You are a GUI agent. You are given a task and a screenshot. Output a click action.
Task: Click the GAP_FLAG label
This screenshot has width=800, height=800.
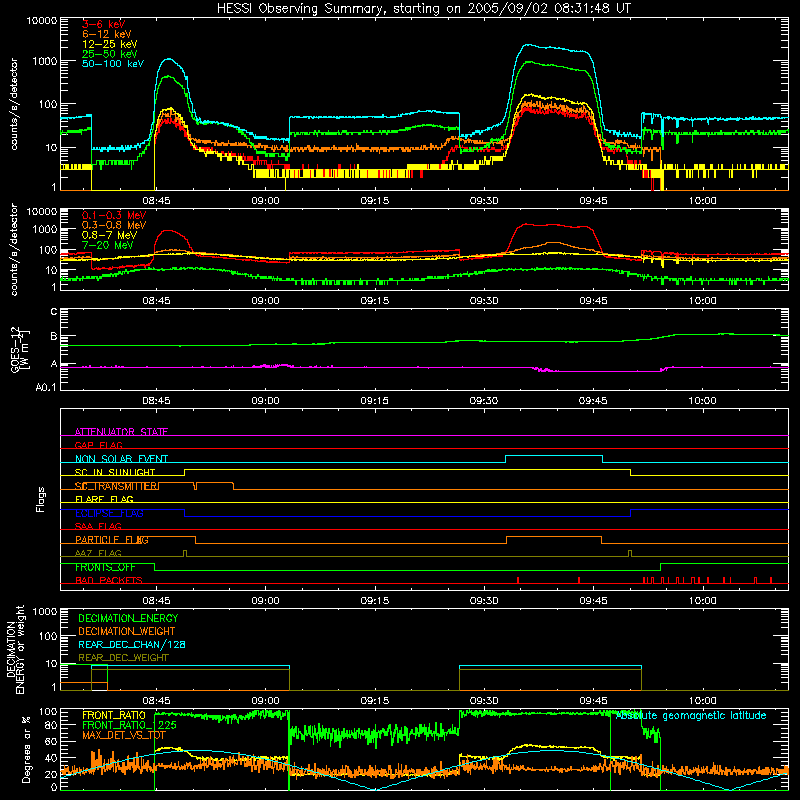[99, 445]
